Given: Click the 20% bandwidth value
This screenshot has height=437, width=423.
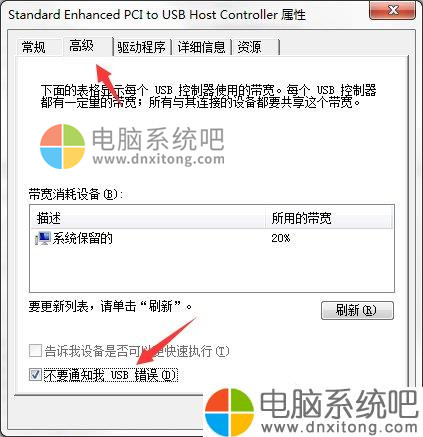Looking at the screenshot, I should coord(281,238).
